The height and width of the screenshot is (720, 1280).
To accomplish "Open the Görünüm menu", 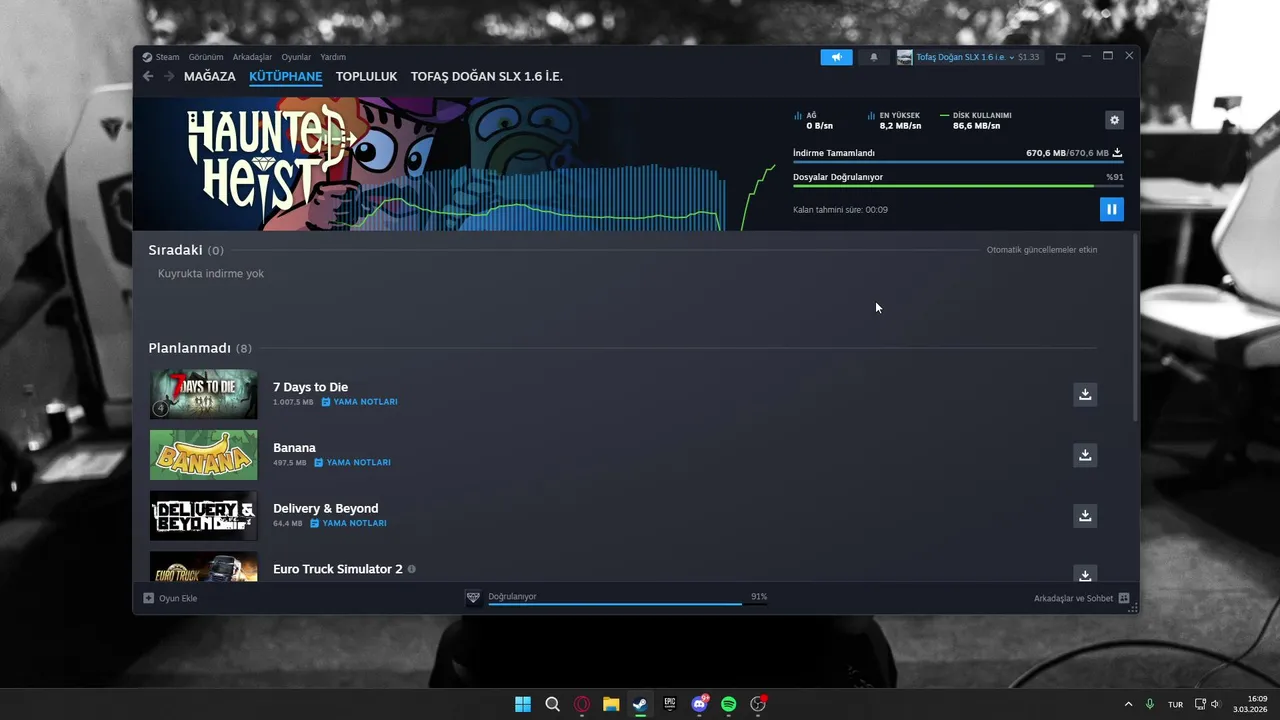I will click(206, 57).
